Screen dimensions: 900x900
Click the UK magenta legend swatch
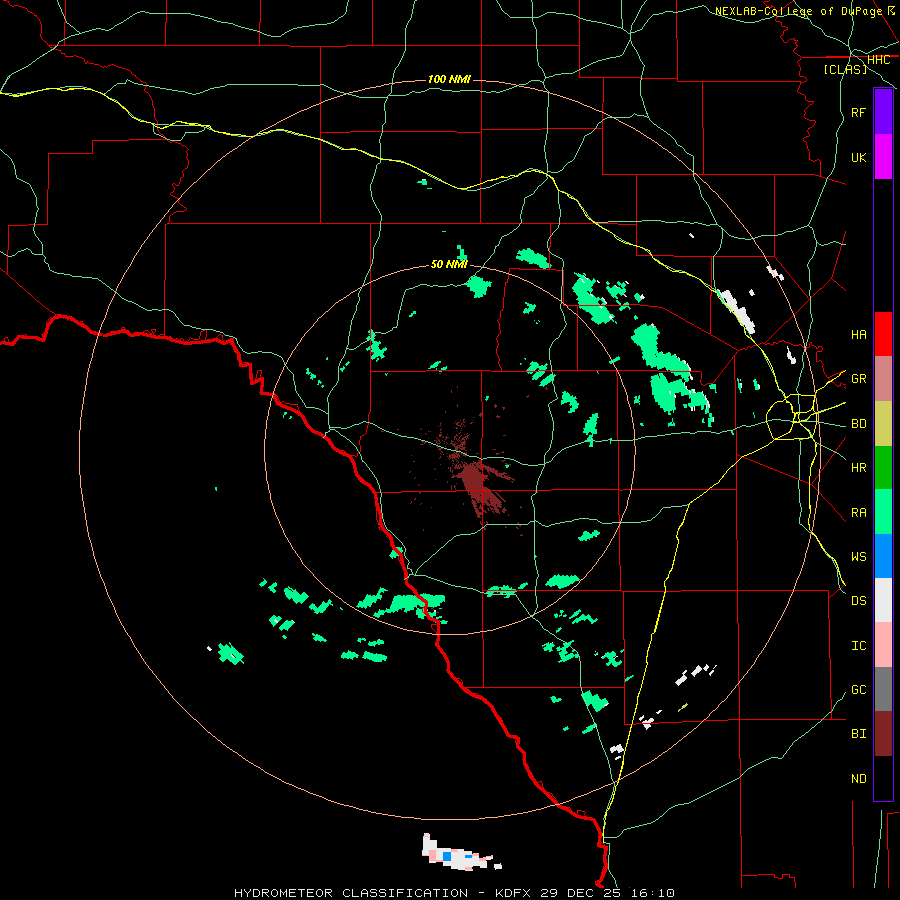[883, 157]
